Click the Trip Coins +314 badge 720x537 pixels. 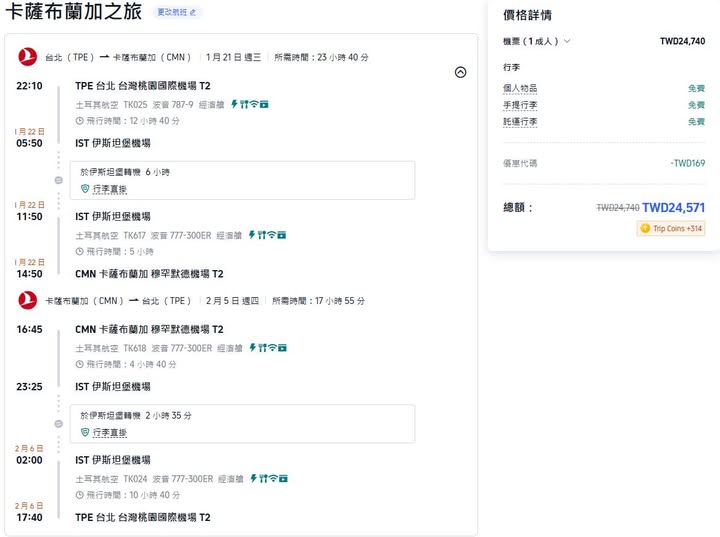(671, 229)
